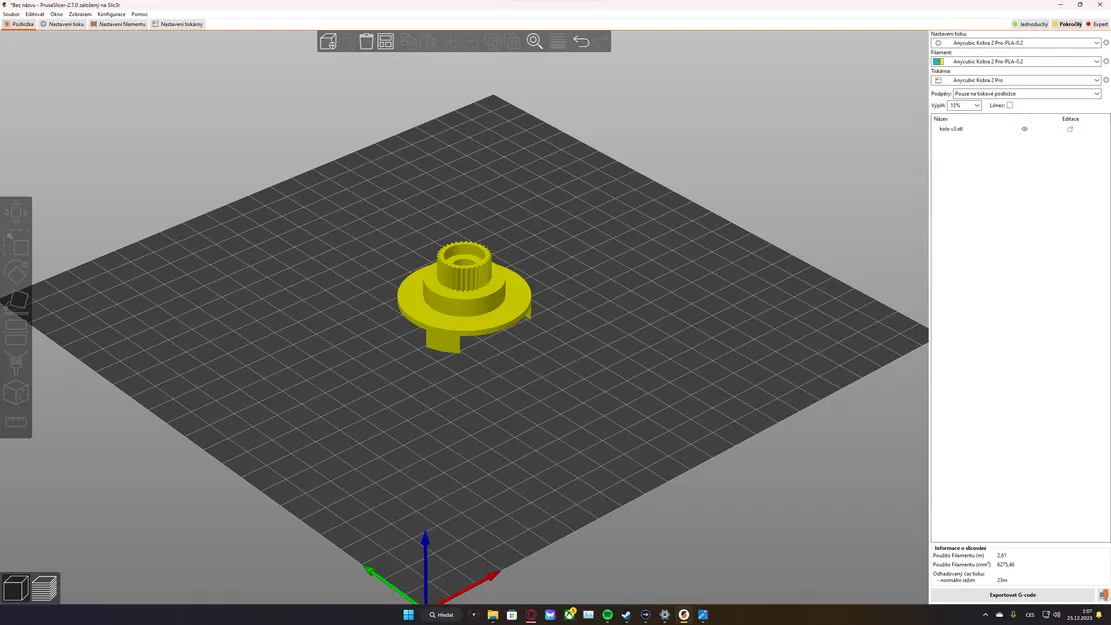Click Exportovat G-code button
The height and width of the screenshot is (625, 1111).
(1013, 595)
